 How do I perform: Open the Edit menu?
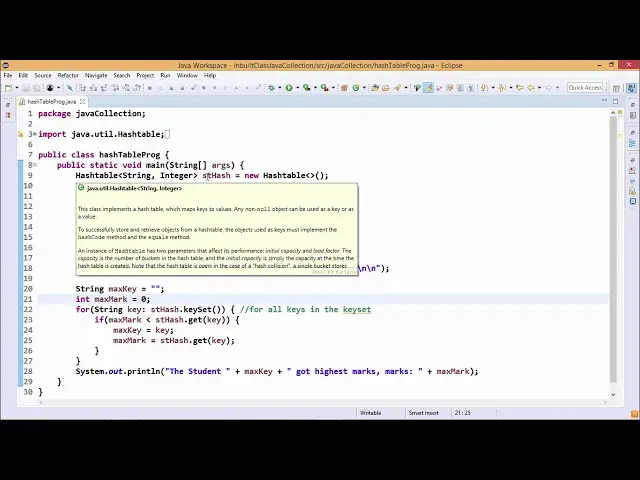pos(23,76)
